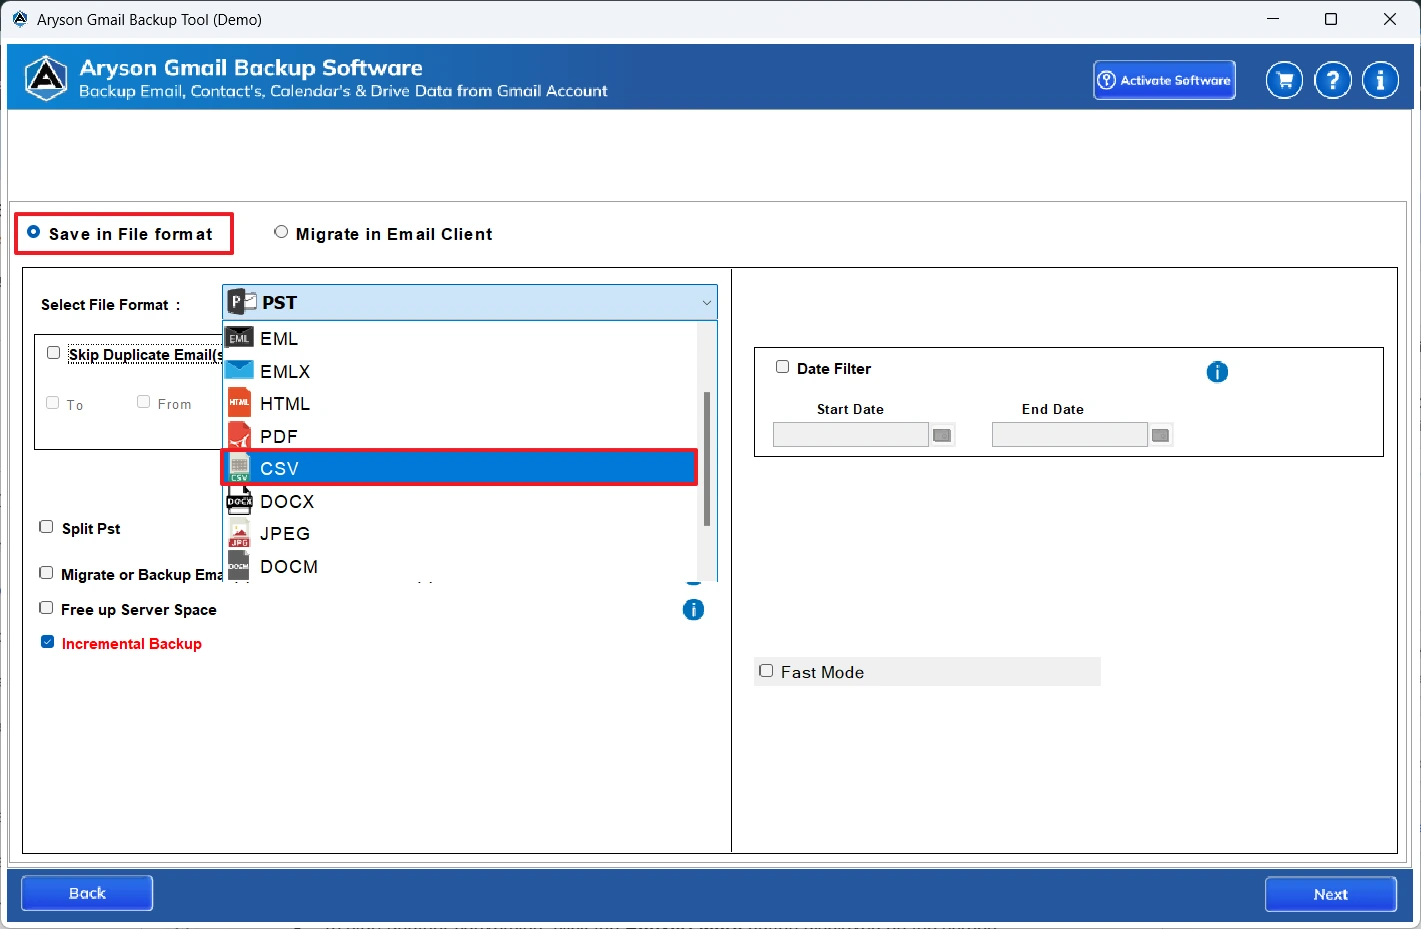
Task: Click the Aryson logo in the header
Action: pos(46,78)
